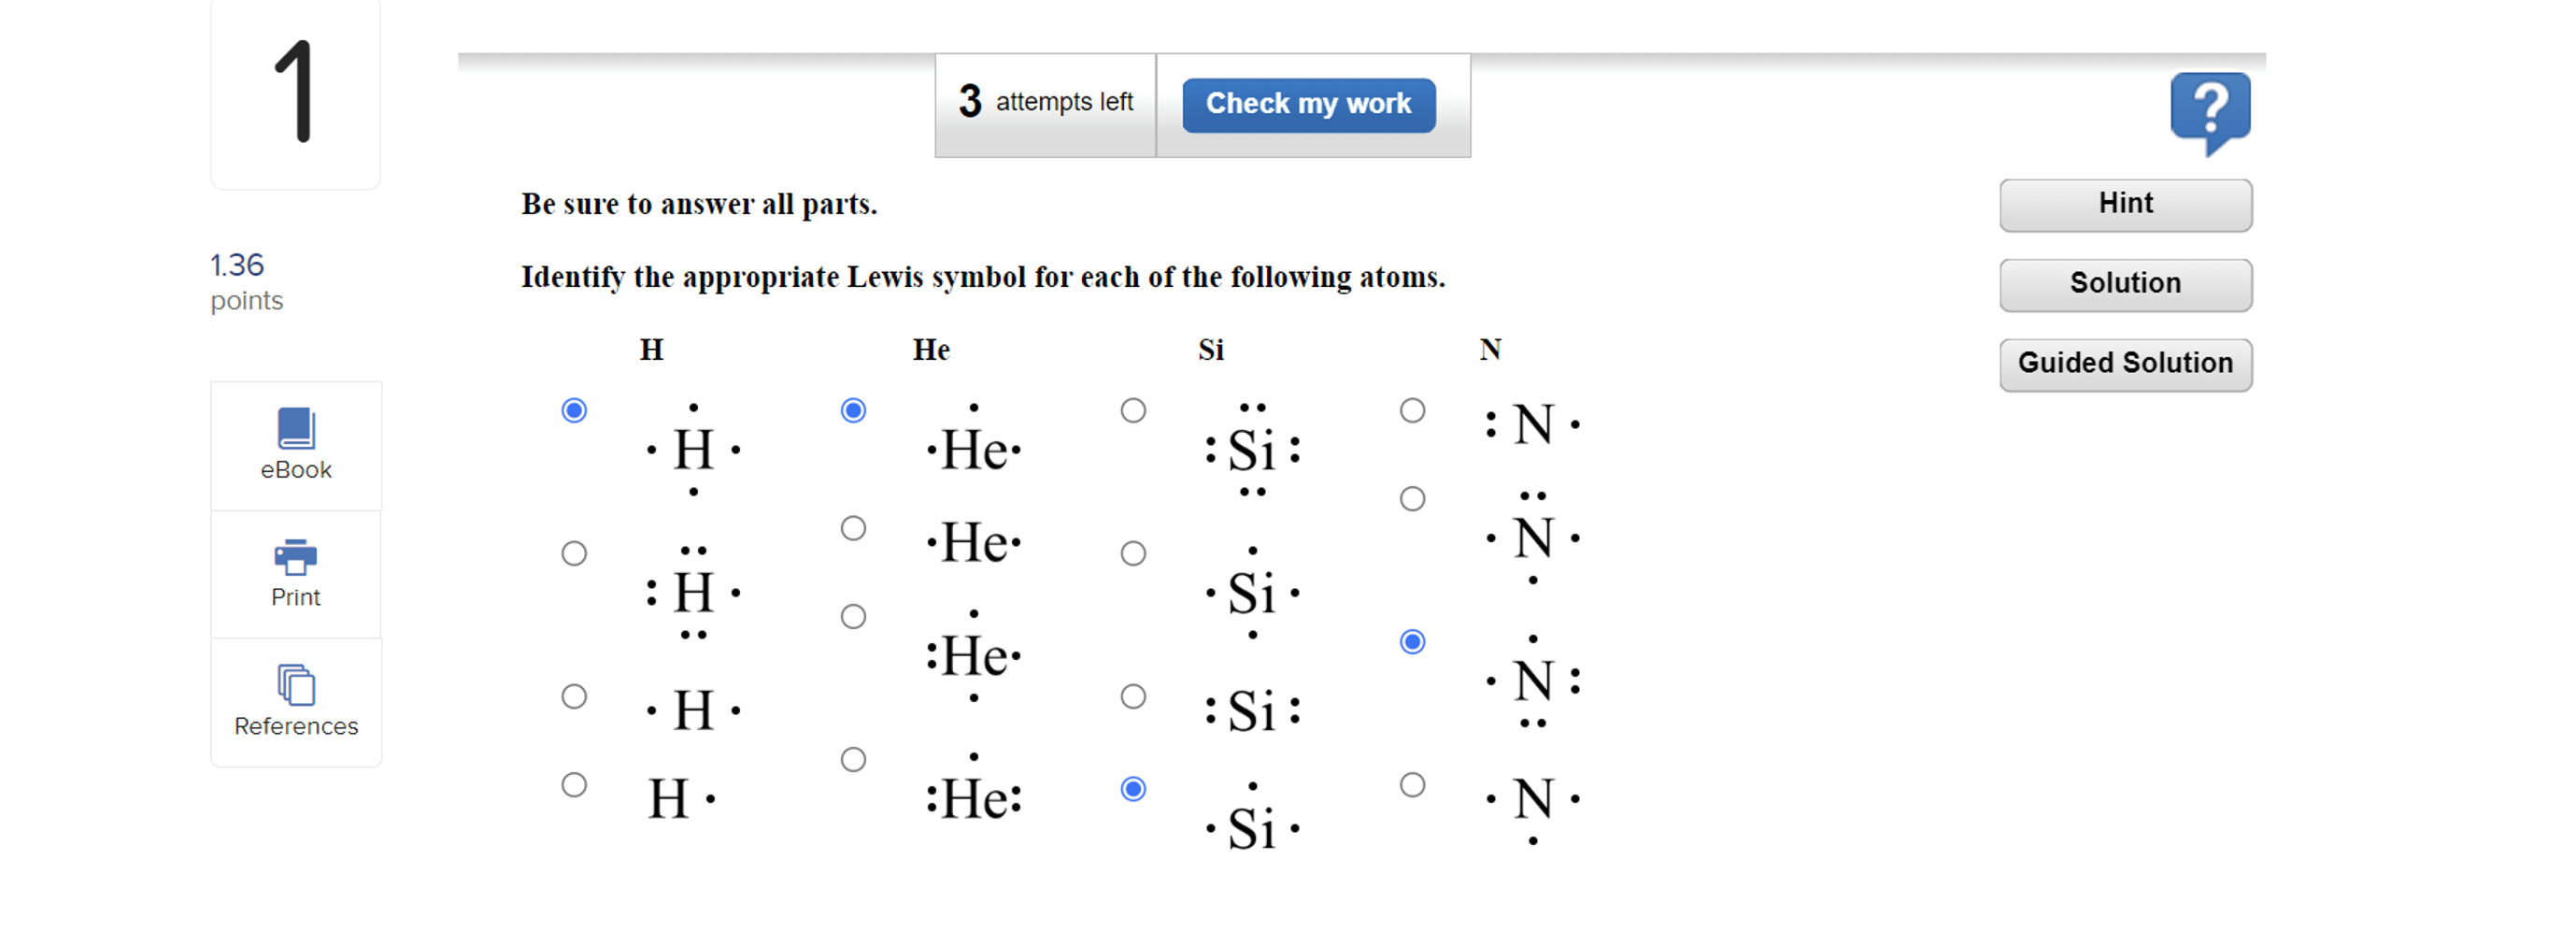Click the Hint button

[2125, 204]
